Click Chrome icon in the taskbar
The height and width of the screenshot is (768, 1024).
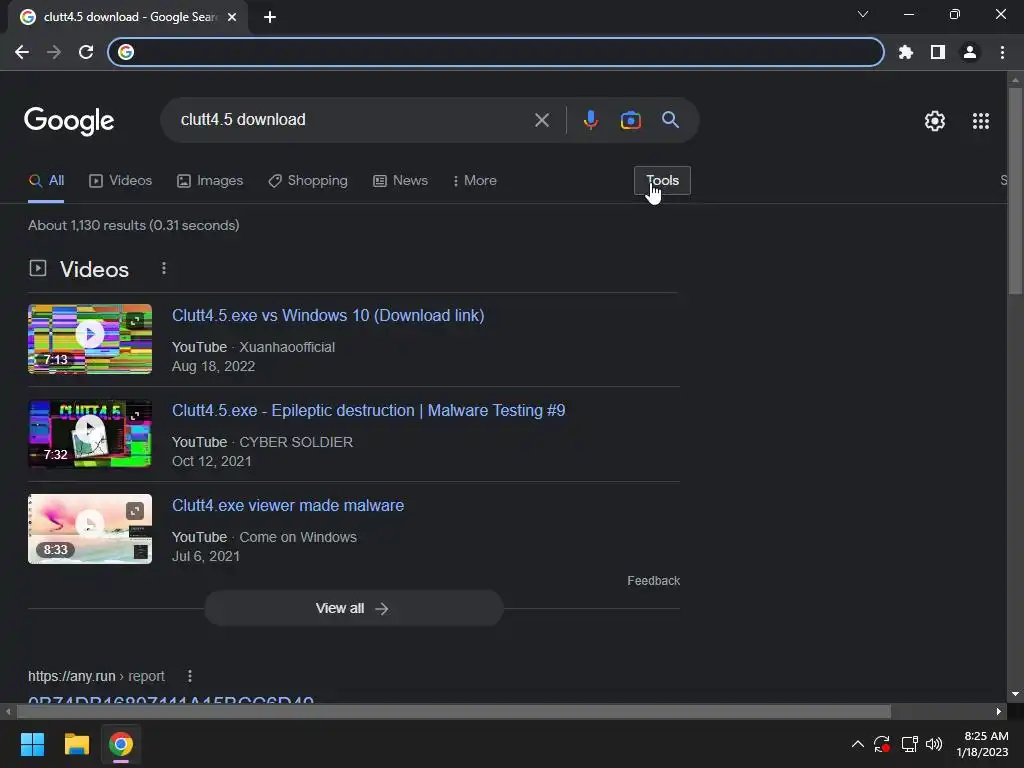[121, 744]
